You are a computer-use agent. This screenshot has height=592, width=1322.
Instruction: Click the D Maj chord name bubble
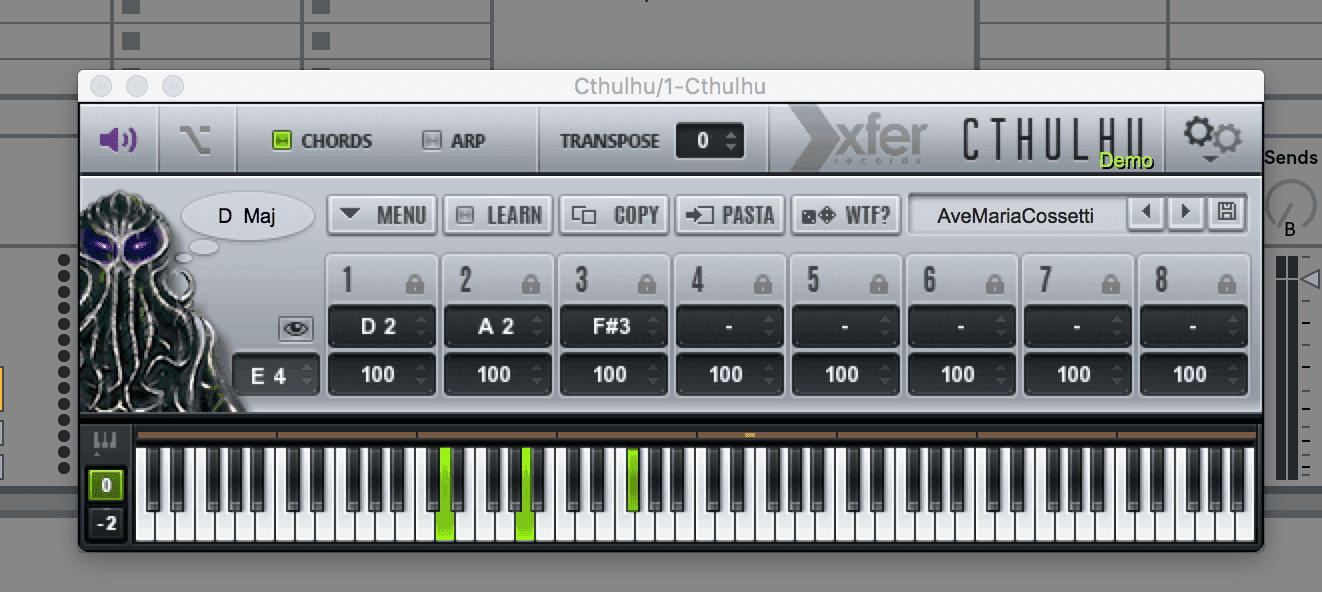click(247, 216)
